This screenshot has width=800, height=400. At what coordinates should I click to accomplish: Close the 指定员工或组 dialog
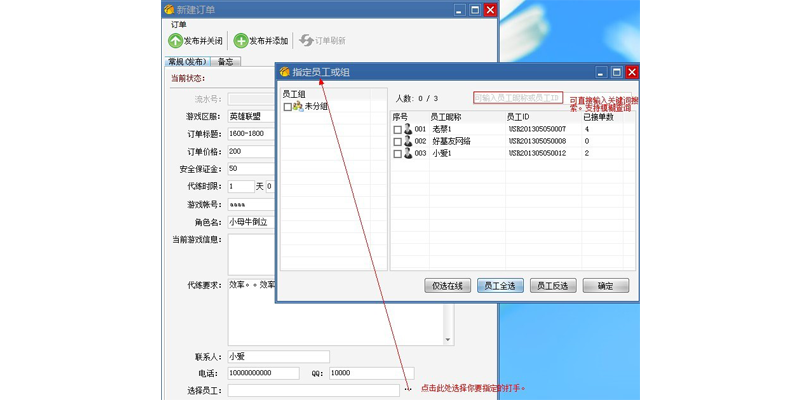(x=632, y=72)
